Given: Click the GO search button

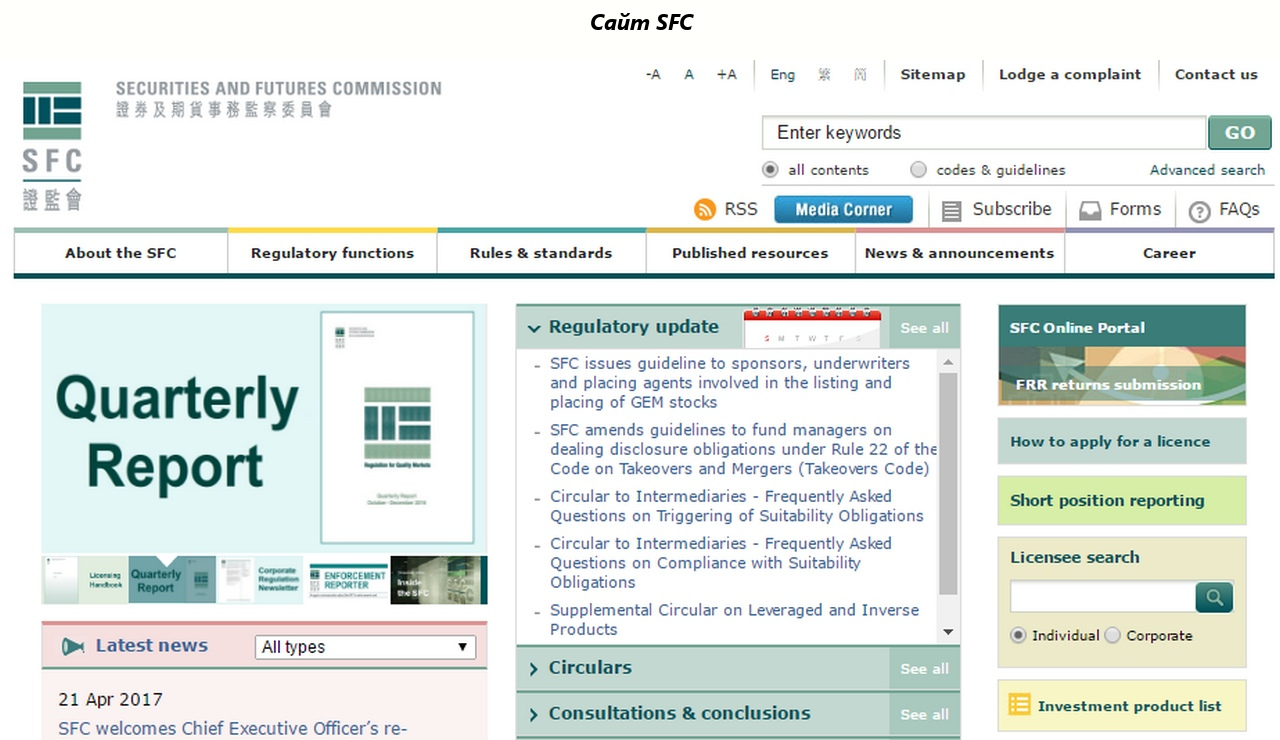Looking at the screenshot, I should click(1239, 133).
